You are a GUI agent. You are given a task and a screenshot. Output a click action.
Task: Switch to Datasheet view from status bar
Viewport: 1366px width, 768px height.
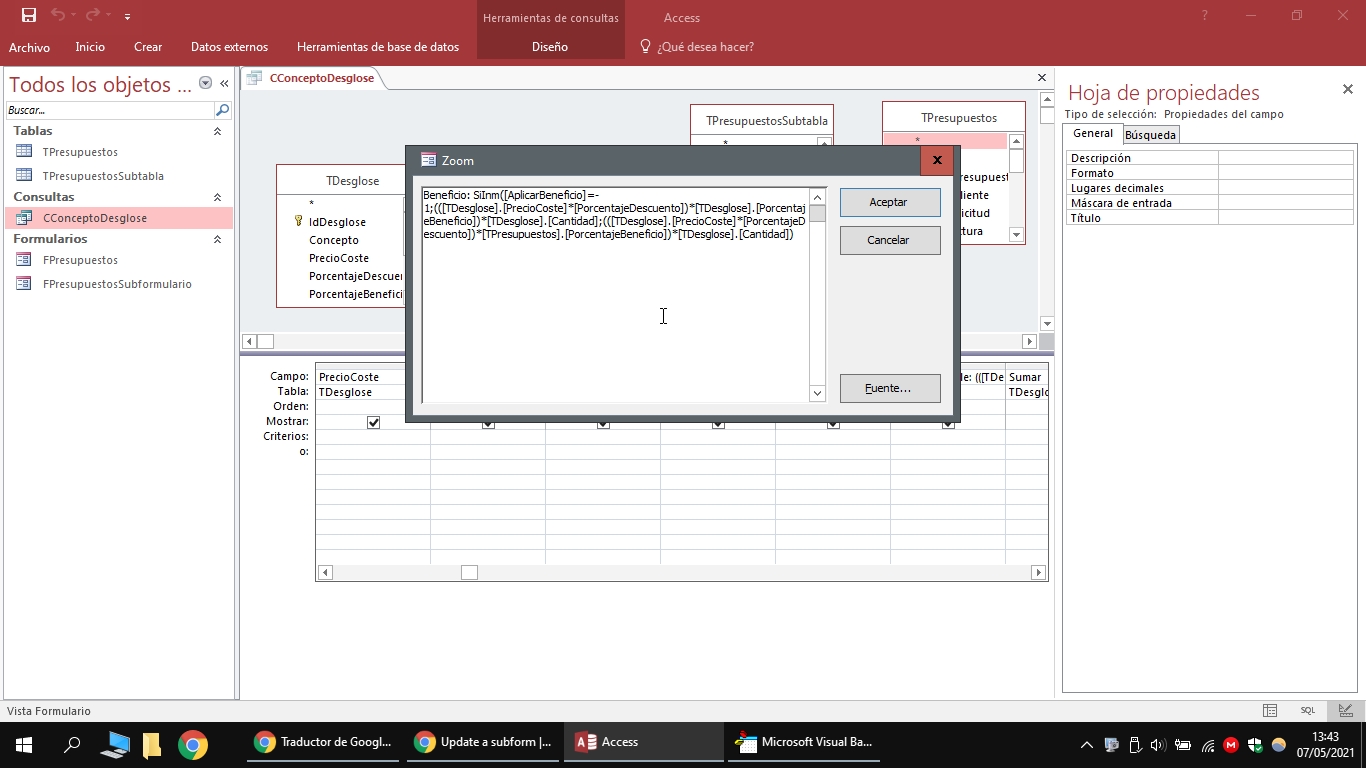[1270, 710]
